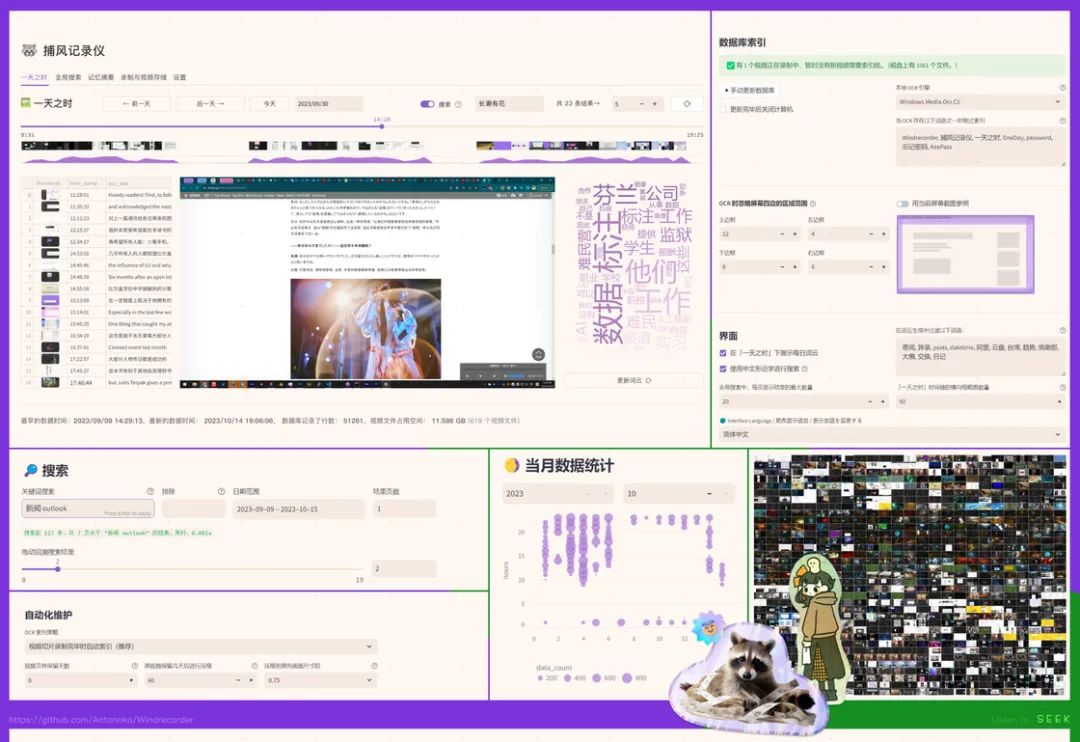
Task: Click the day search field containing 长濑有花
Action: coord(510,104)
